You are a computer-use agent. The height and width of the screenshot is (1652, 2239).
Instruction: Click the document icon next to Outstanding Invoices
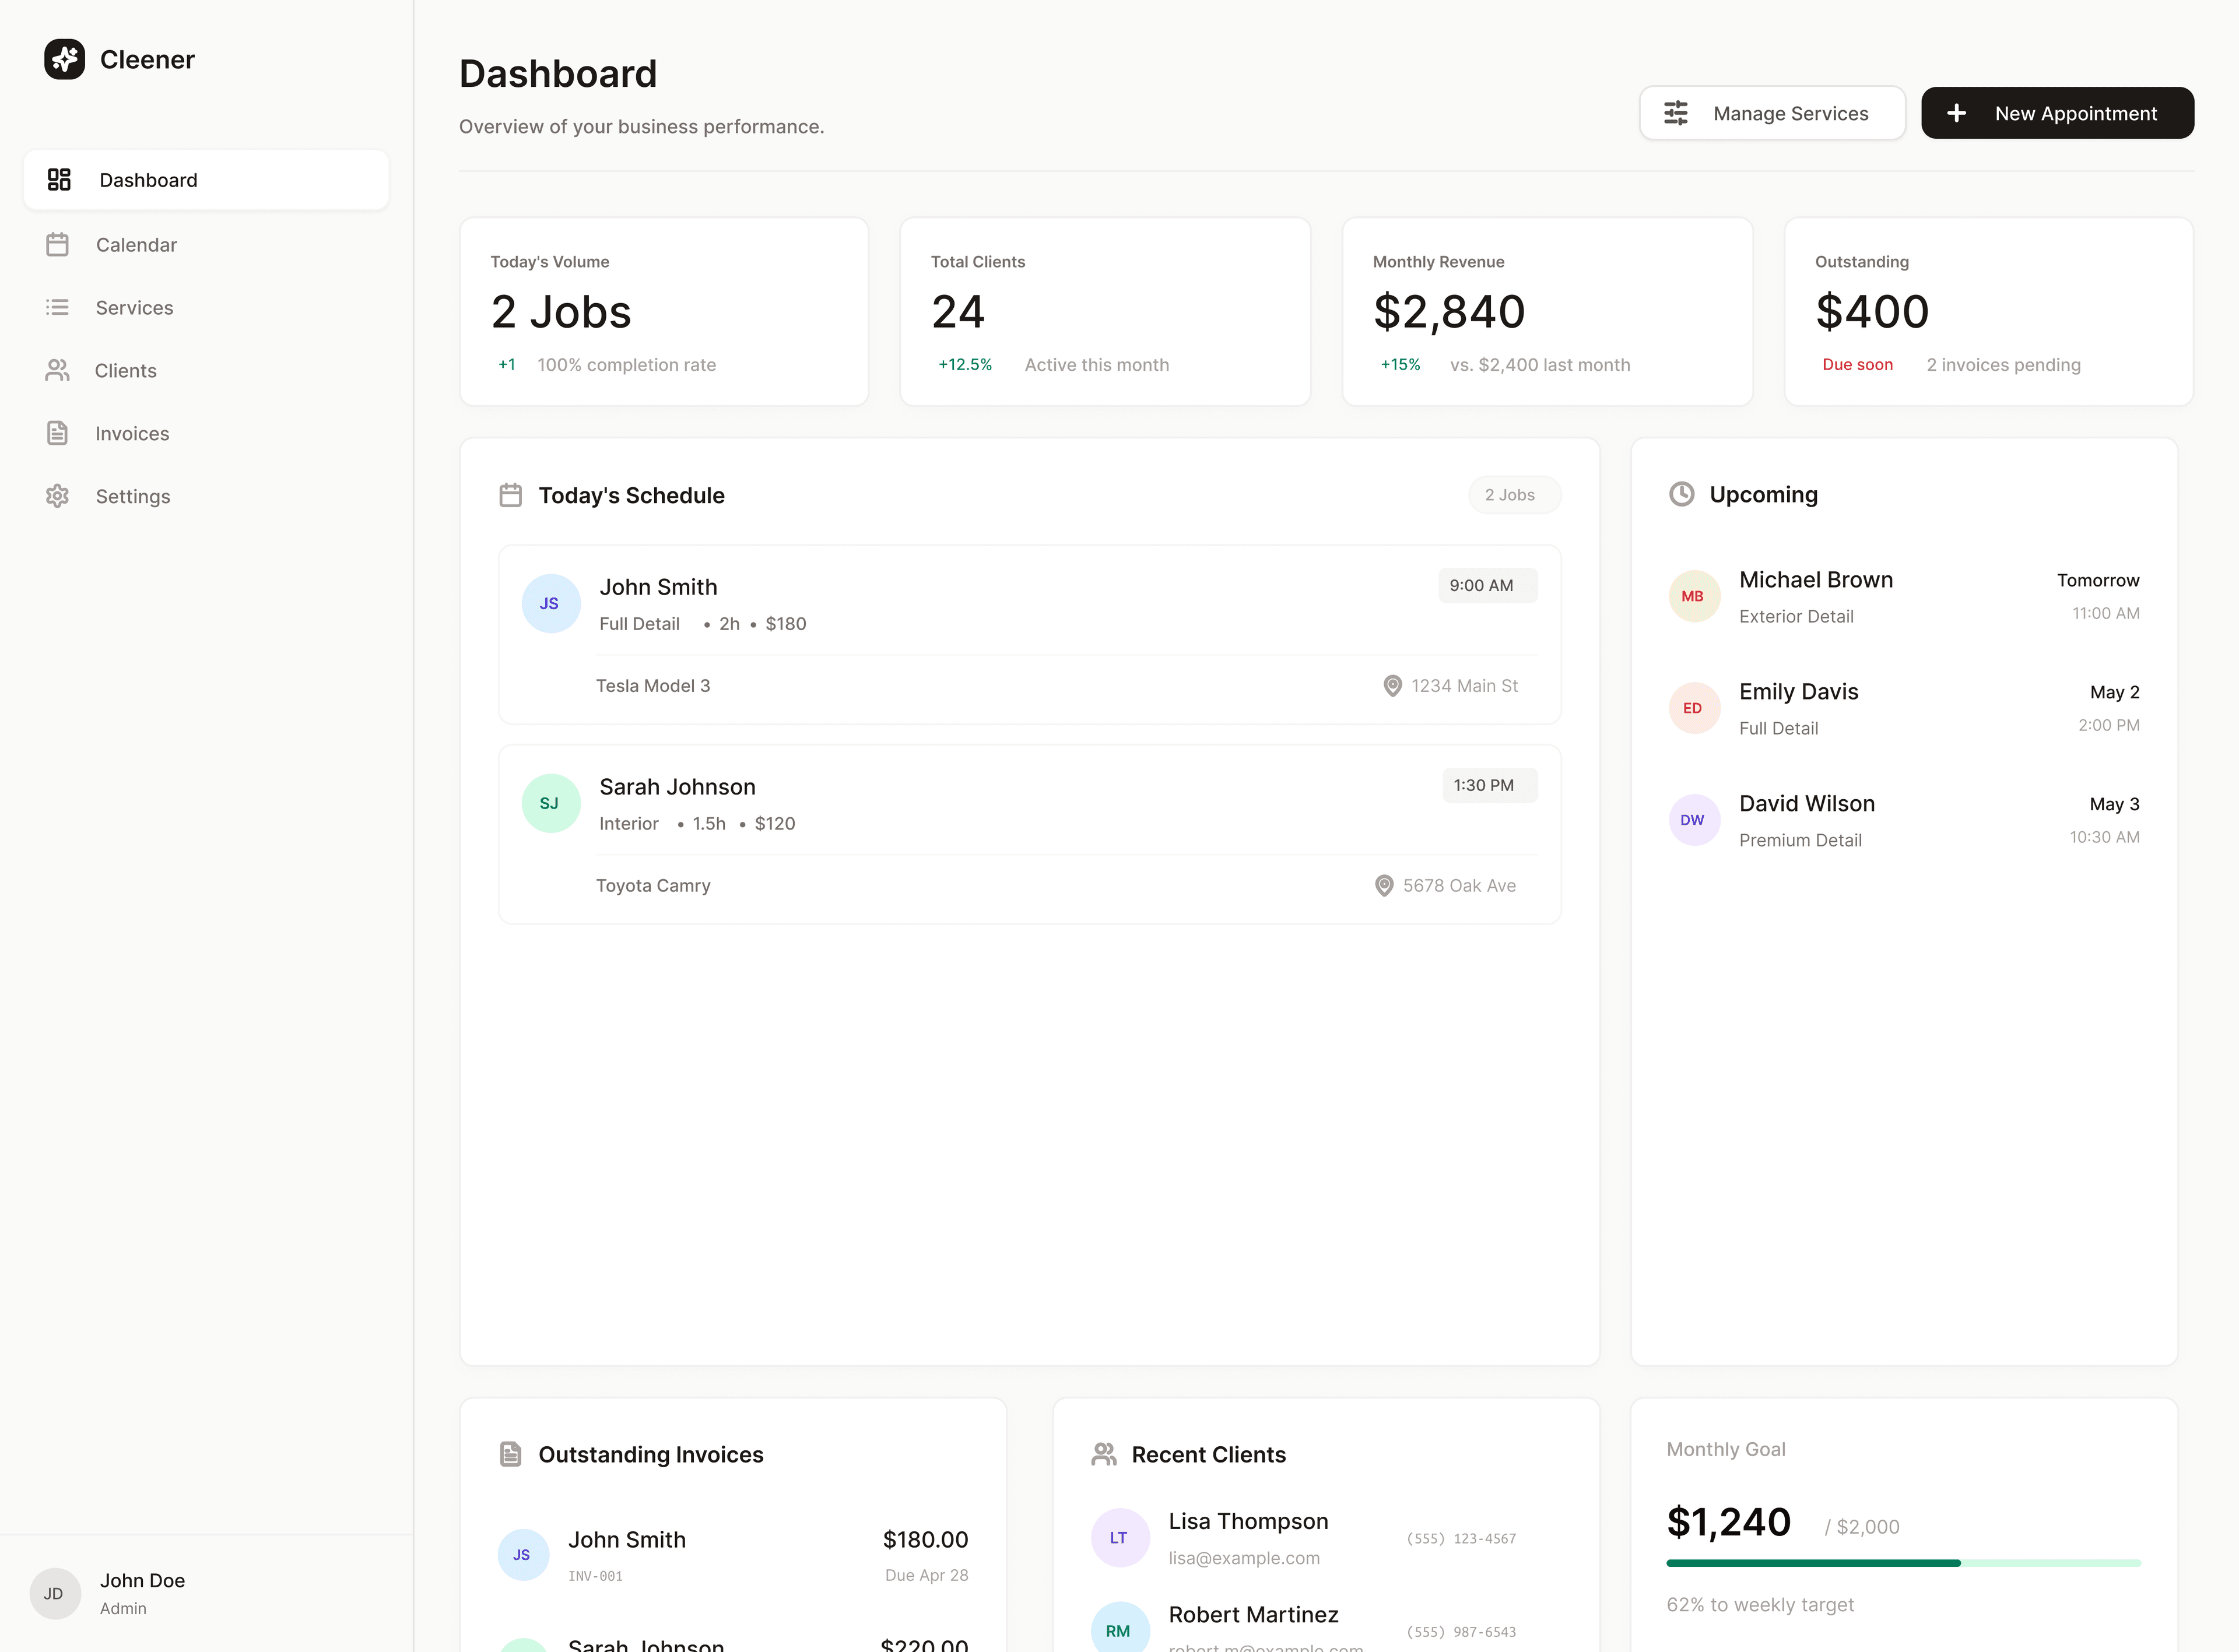pyautogui.click(x=511, y=1453)
